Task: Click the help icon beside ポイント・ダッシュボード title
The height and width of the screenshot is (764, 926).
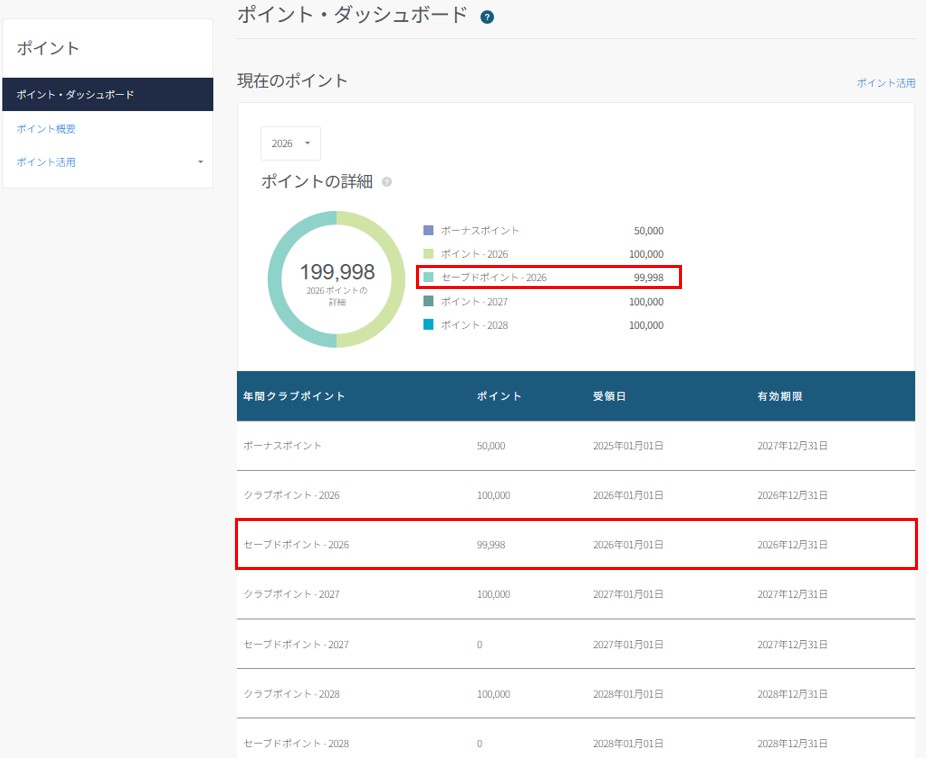Action: (x=487, y=17)
